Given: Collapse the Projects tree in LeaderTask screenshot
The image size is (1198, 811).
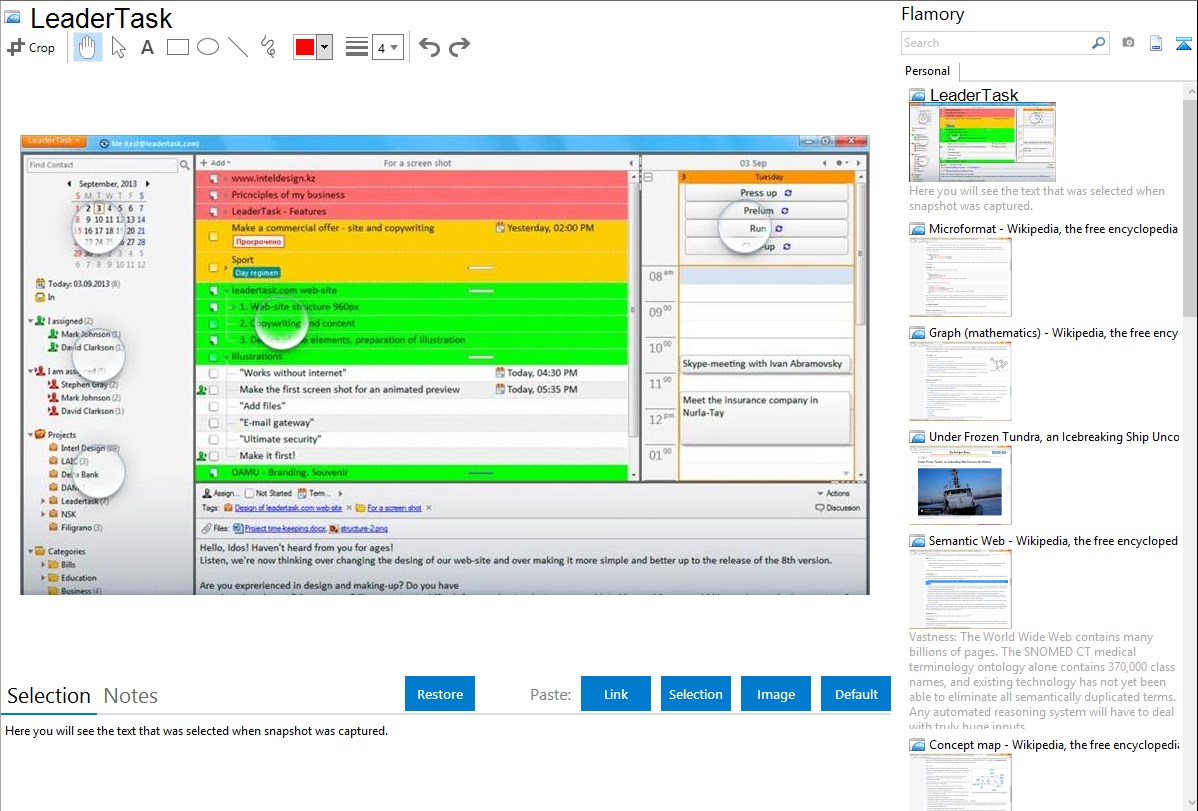Looking at the screenshot, I should tap(31, 434).
